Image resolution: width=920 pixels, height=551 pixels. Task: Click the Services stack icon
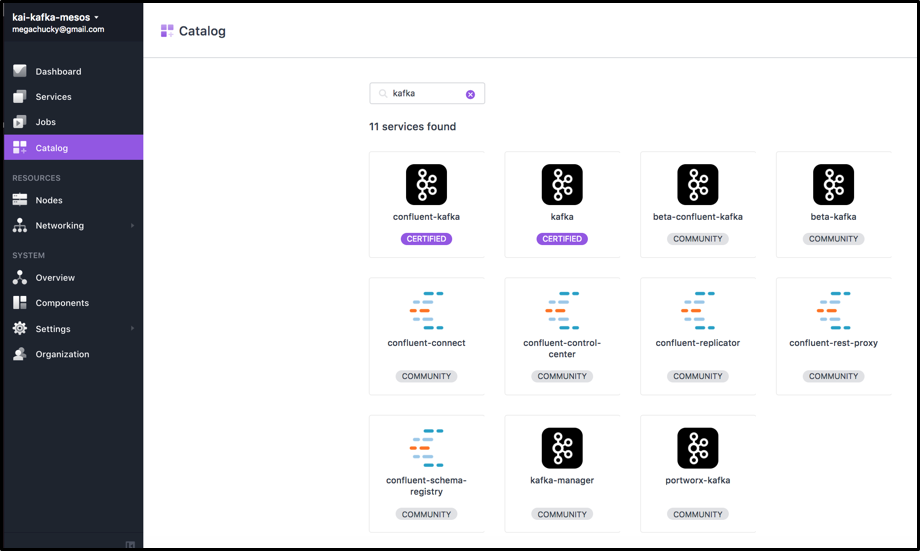[20, 96]
